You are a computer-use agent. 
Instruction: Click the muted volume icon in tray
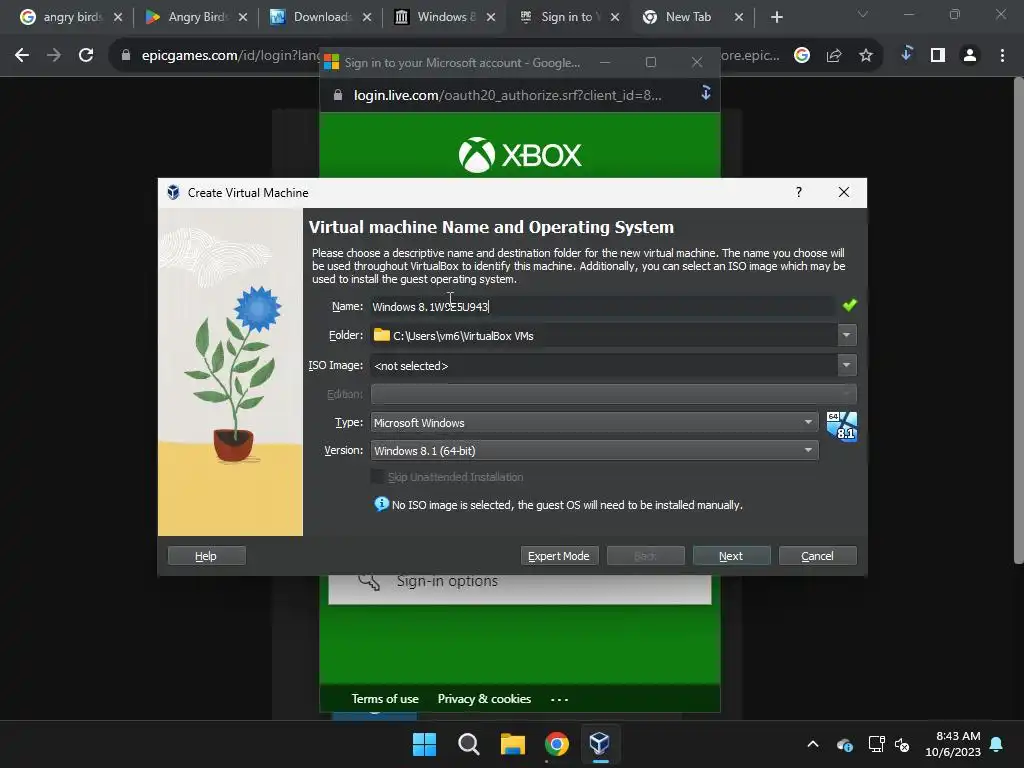pos(903,744)
